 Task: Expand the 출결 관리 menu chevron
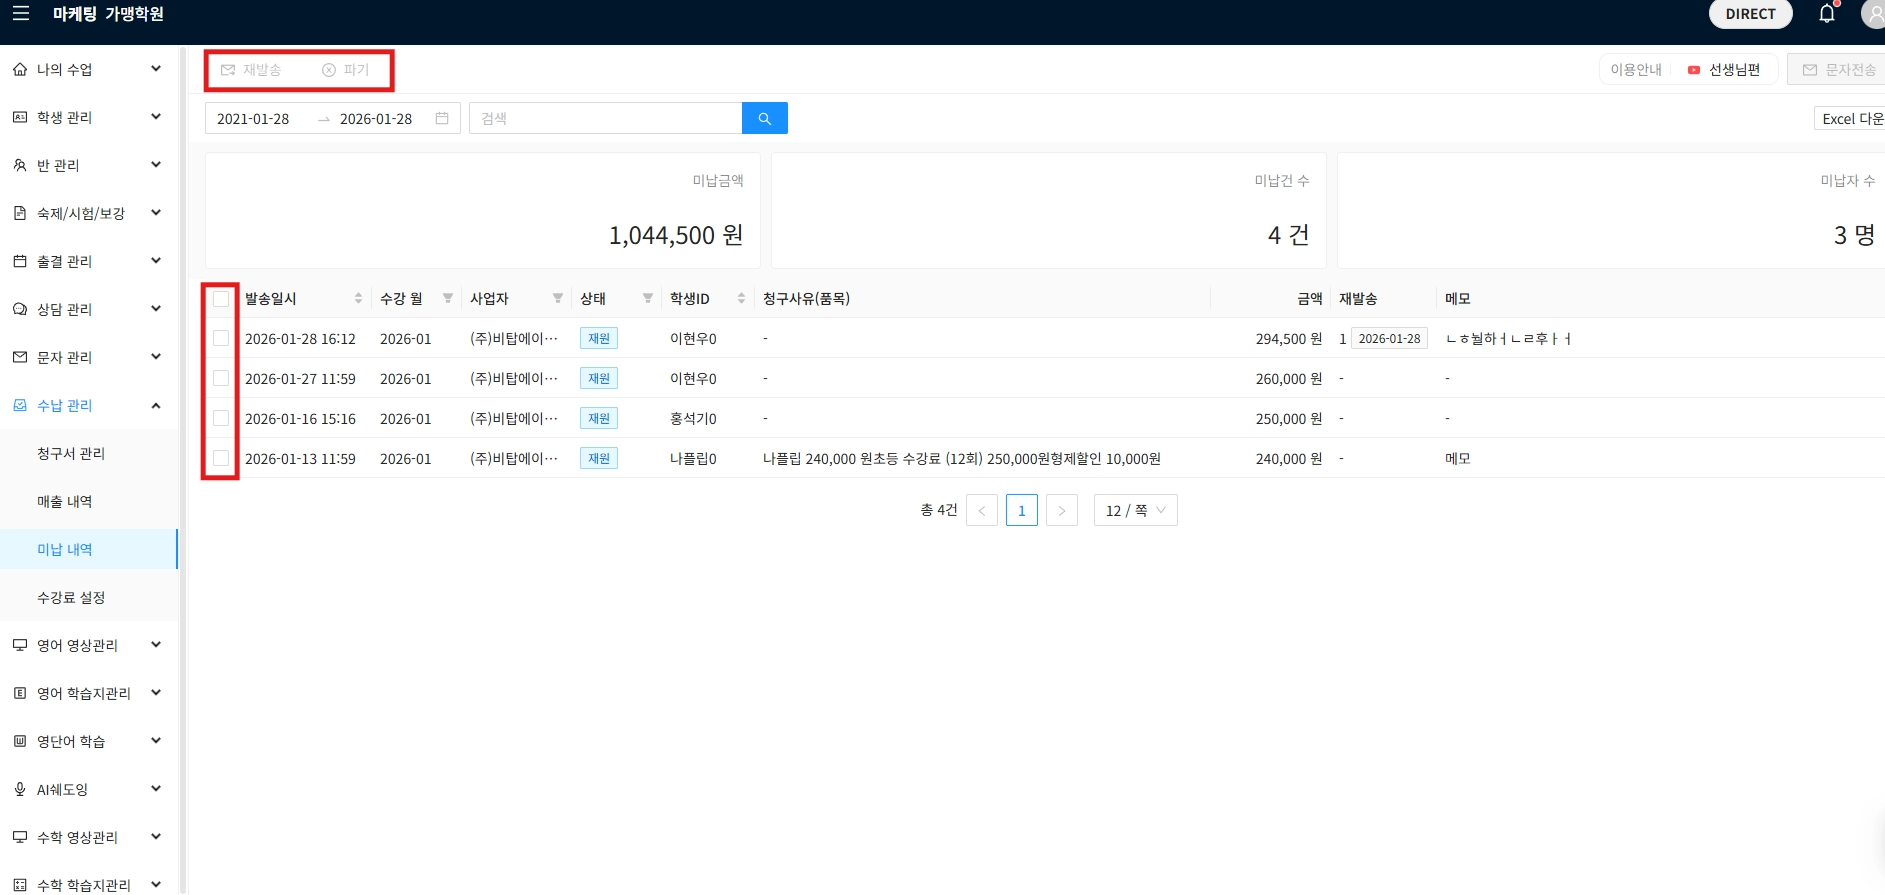[156, 260]
